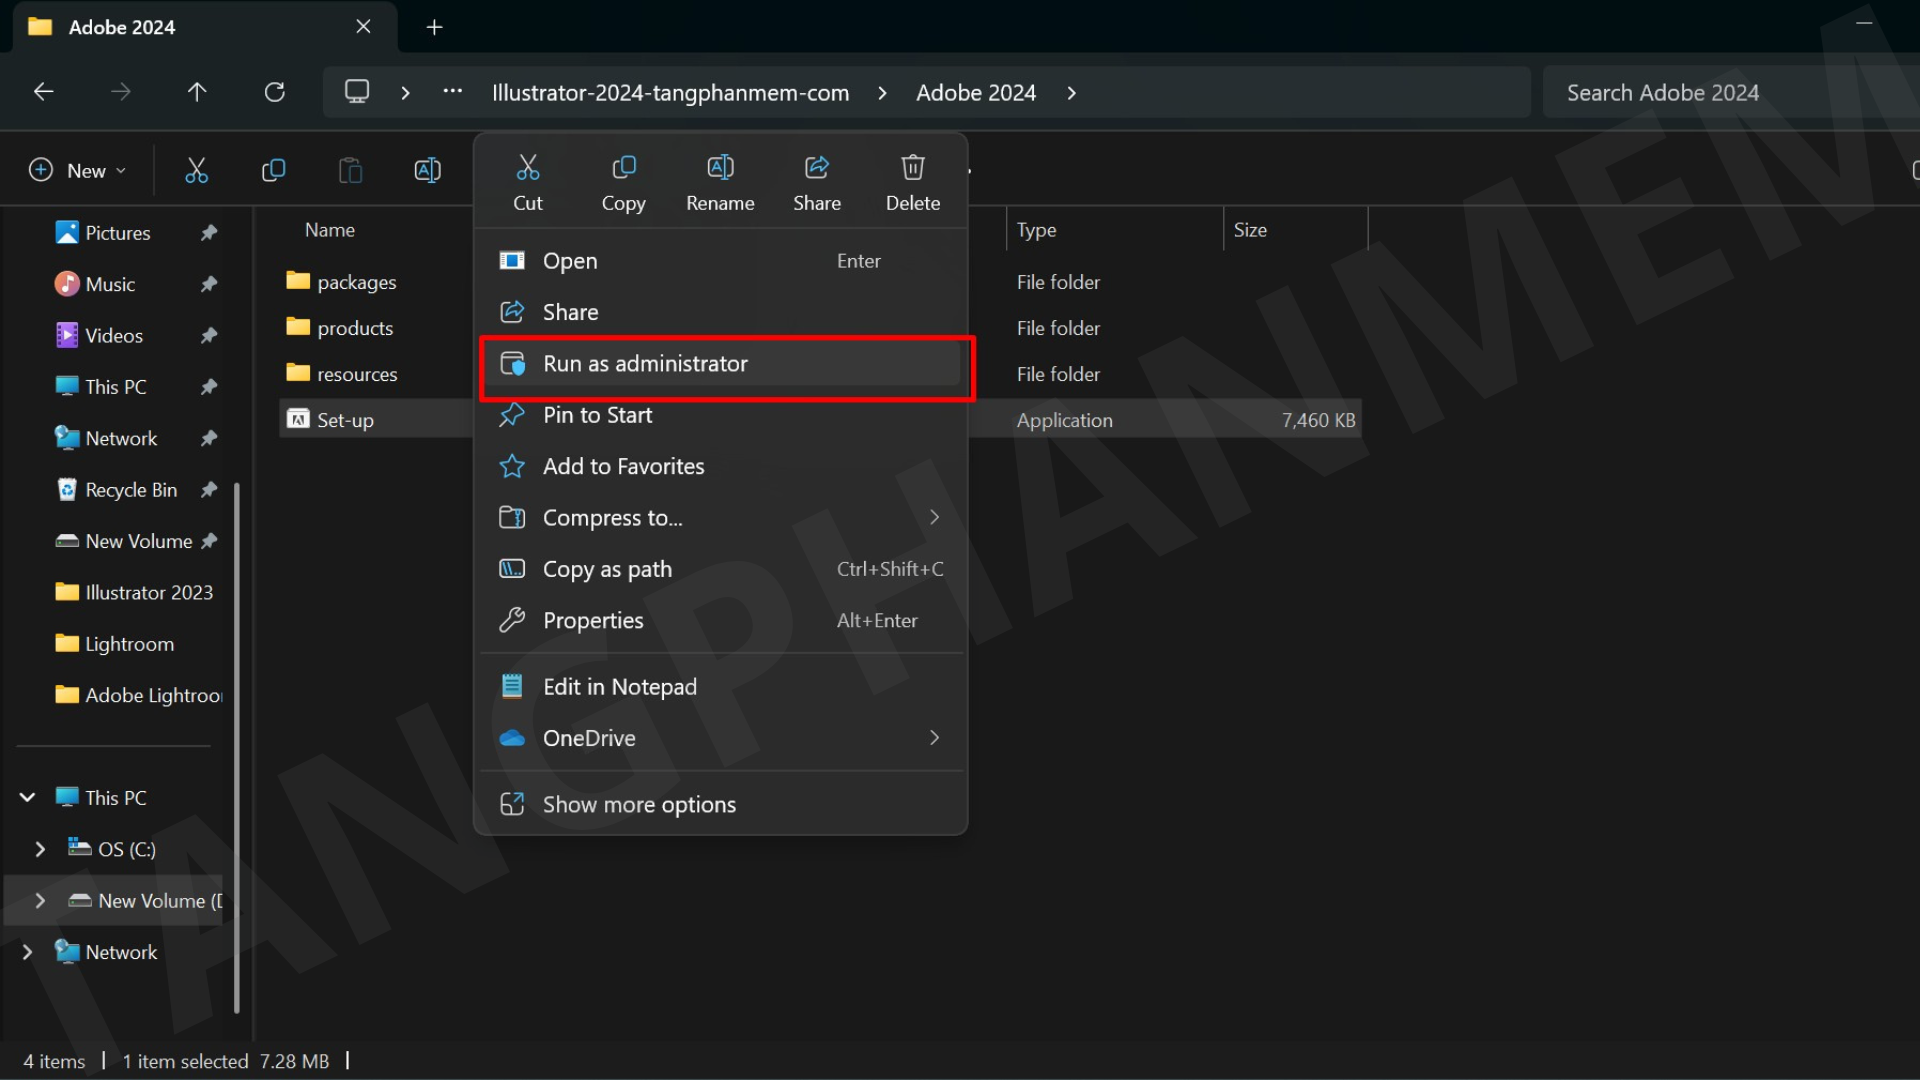1920x1080 pixels.
Task: Click Illustrator-2024-tangphanmem-com breadcrumb
Action: coord(670,93)
